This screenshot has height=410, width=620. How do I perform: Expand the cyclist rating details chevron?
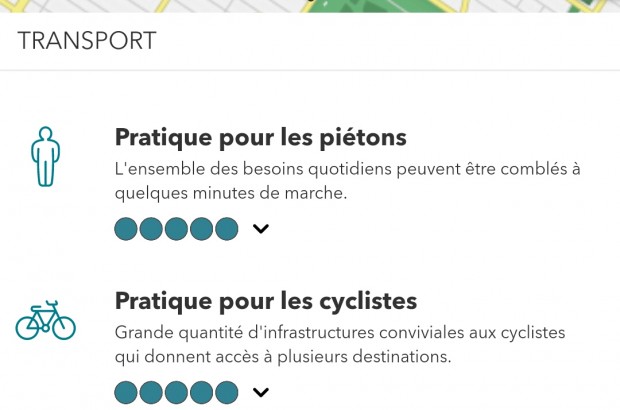tap(261, 393)
